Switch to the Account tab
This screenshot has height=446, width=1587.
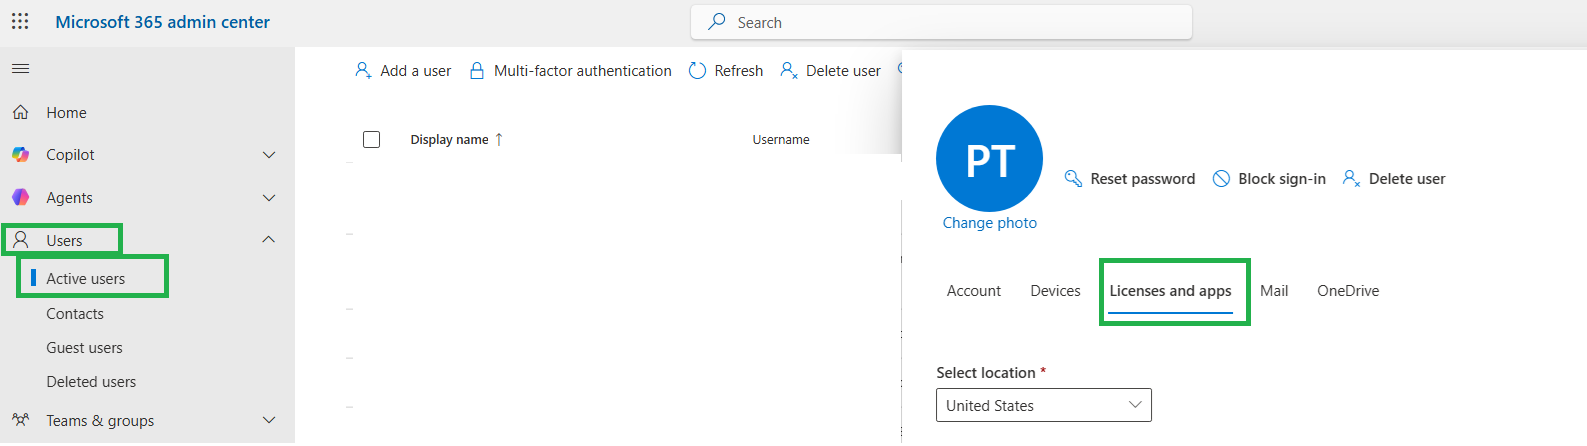click(973, 290)
